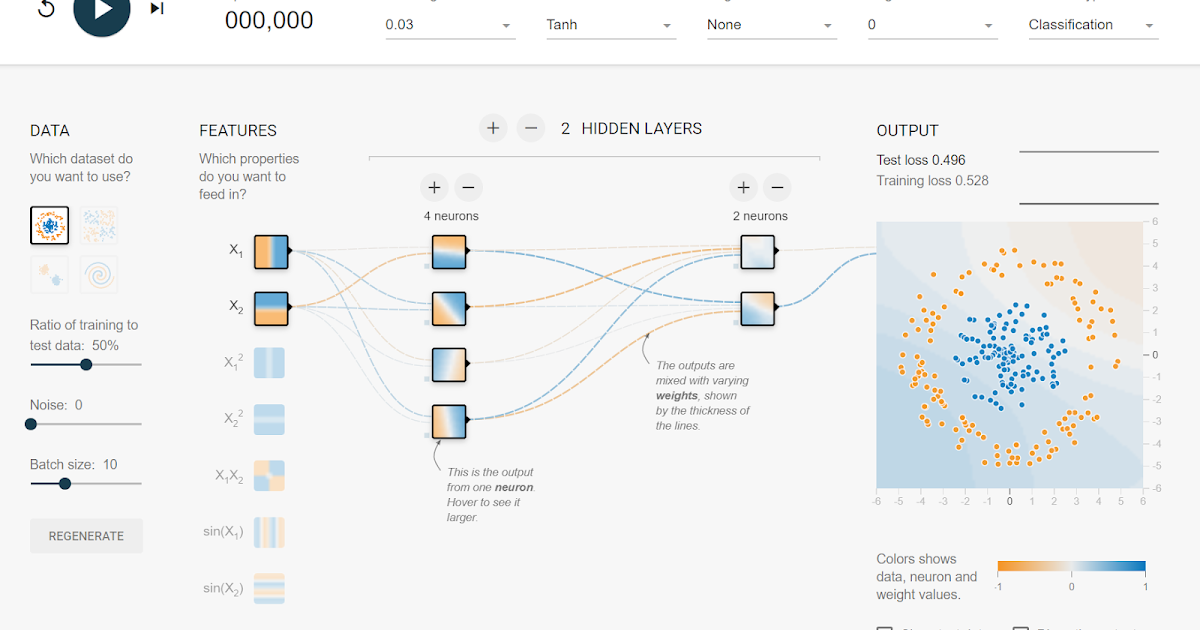This screenshot has width=1200, height=630.
Task: Add a hidden layer with the plus button
Action: click(492, 128)
